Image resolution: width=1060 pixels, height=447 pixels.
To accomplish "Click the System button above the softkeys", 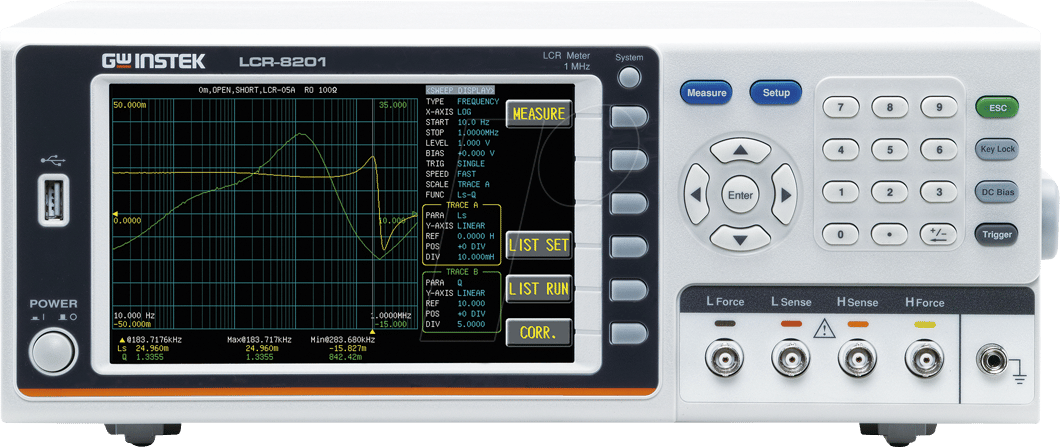I will [x=629, y=77].
